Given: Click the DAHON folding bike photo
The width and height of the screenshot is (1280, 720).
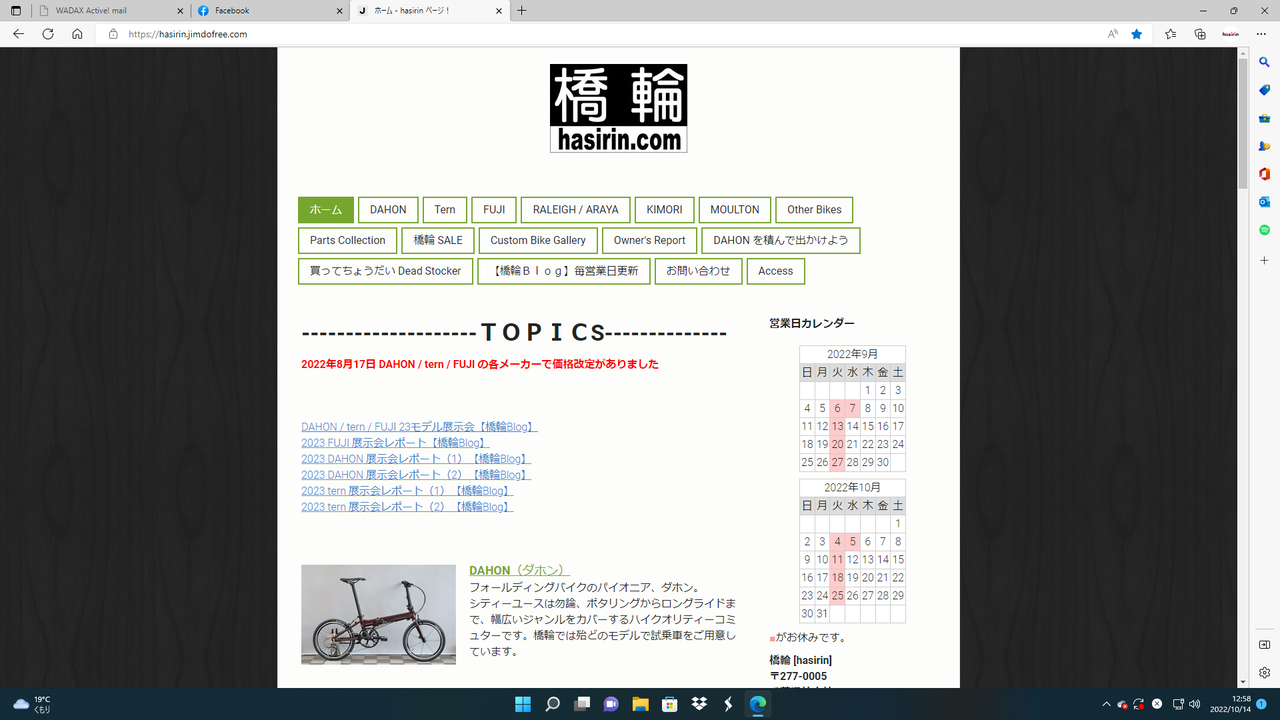Looking at the screenshot, I should pos(378,615).
